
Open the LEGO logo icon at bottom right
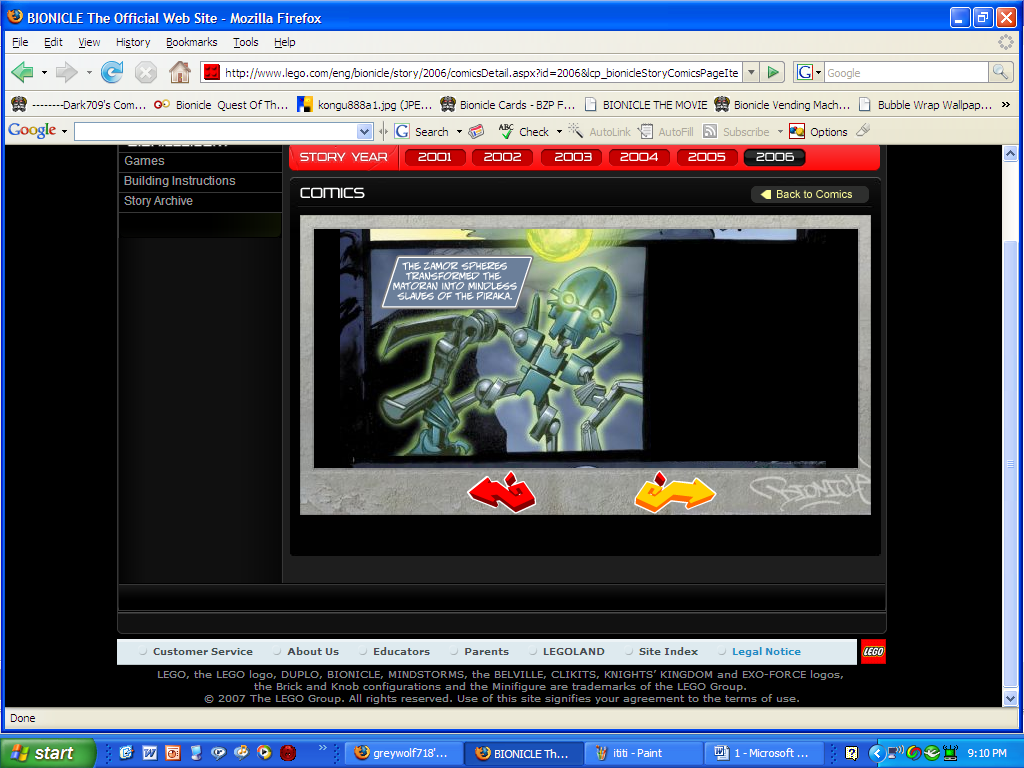pos(872,651)
